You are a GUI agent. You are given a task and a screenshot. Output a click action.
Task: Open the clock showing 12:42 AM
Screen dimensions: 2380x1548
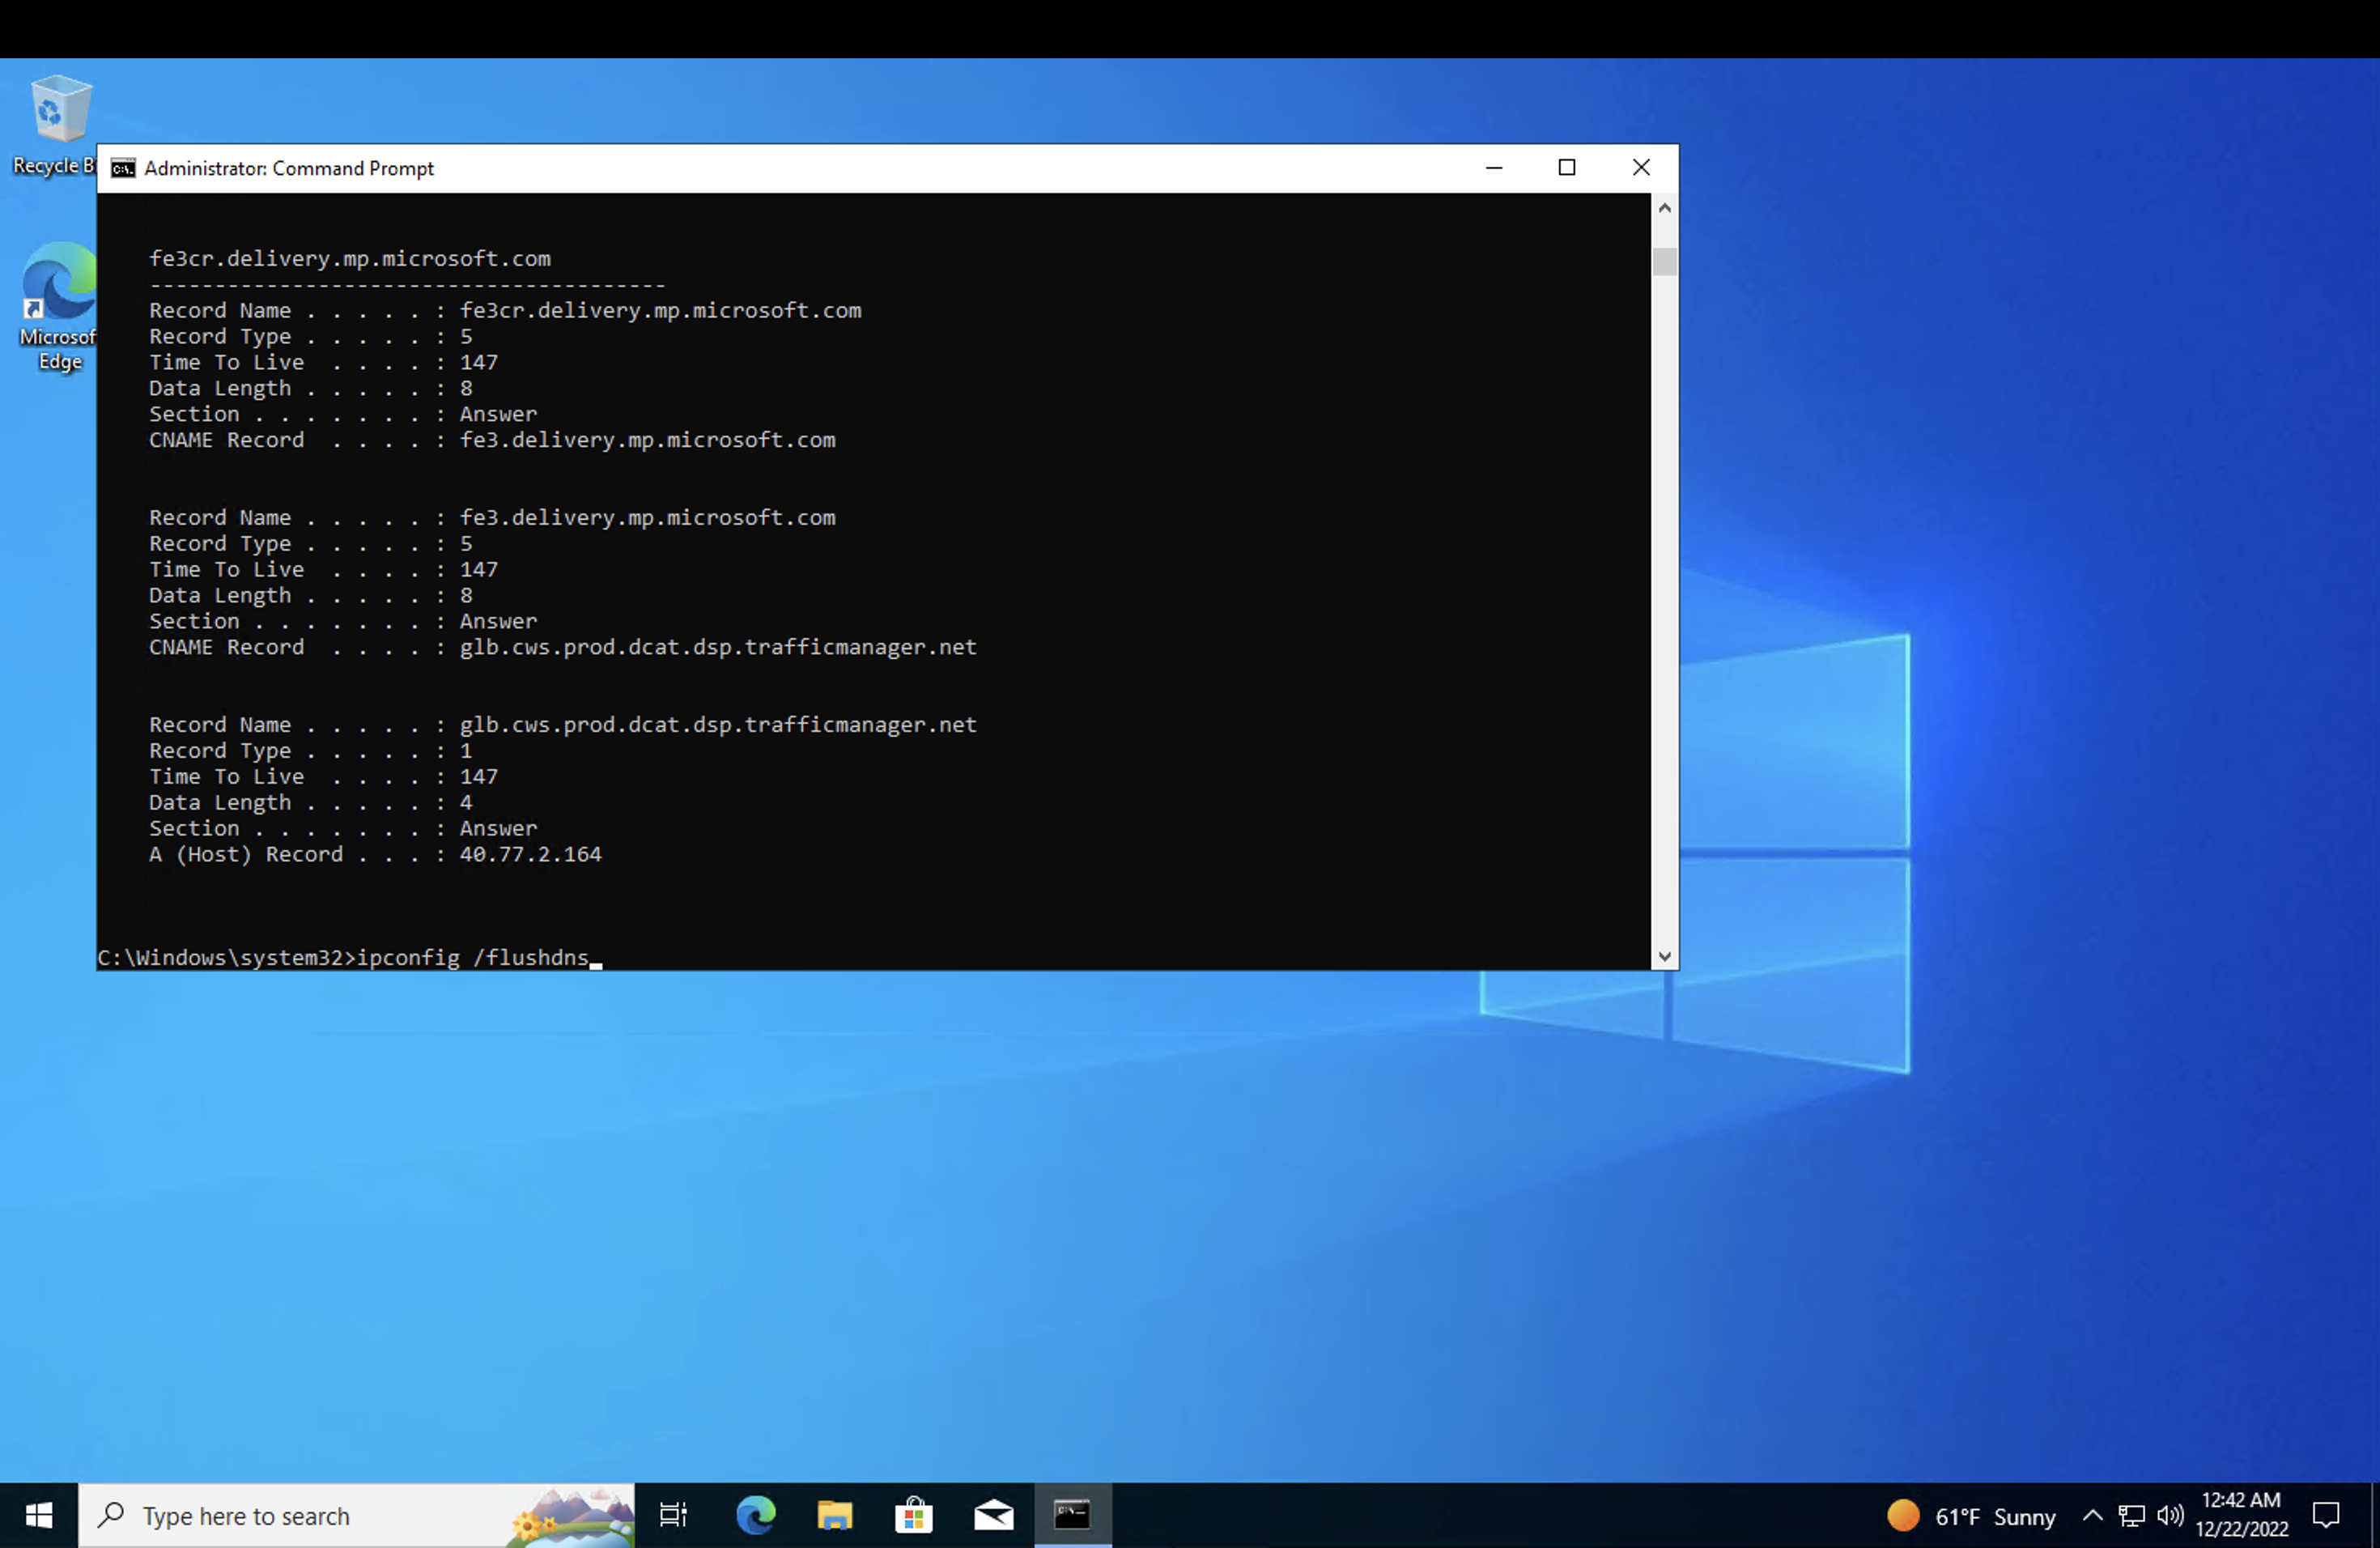(2241, 1515)
